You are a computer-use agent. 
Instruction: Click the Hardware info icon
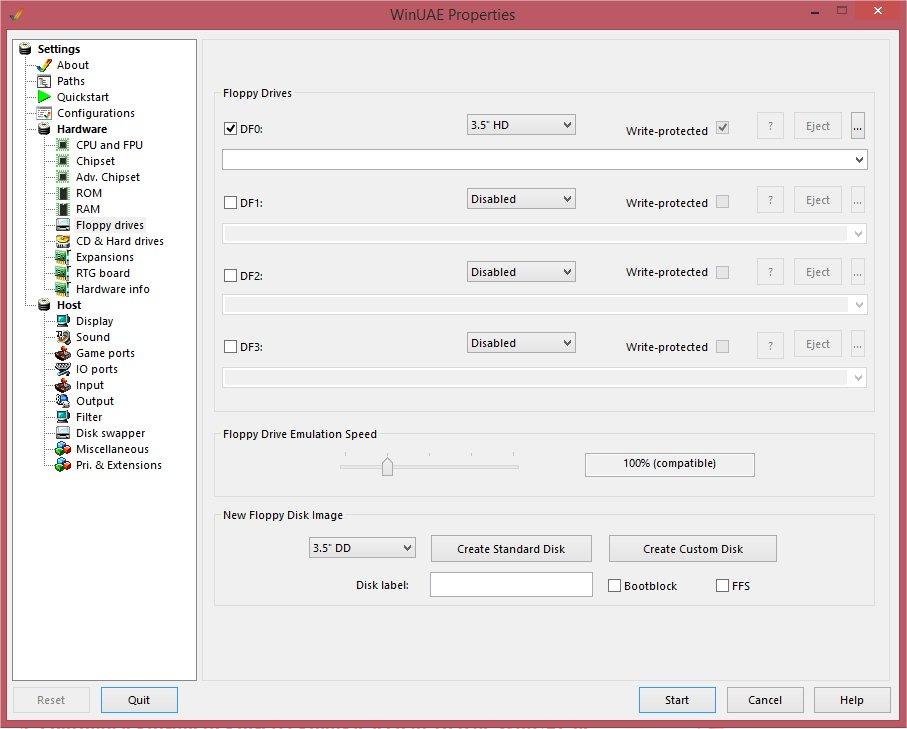(62, 289)
